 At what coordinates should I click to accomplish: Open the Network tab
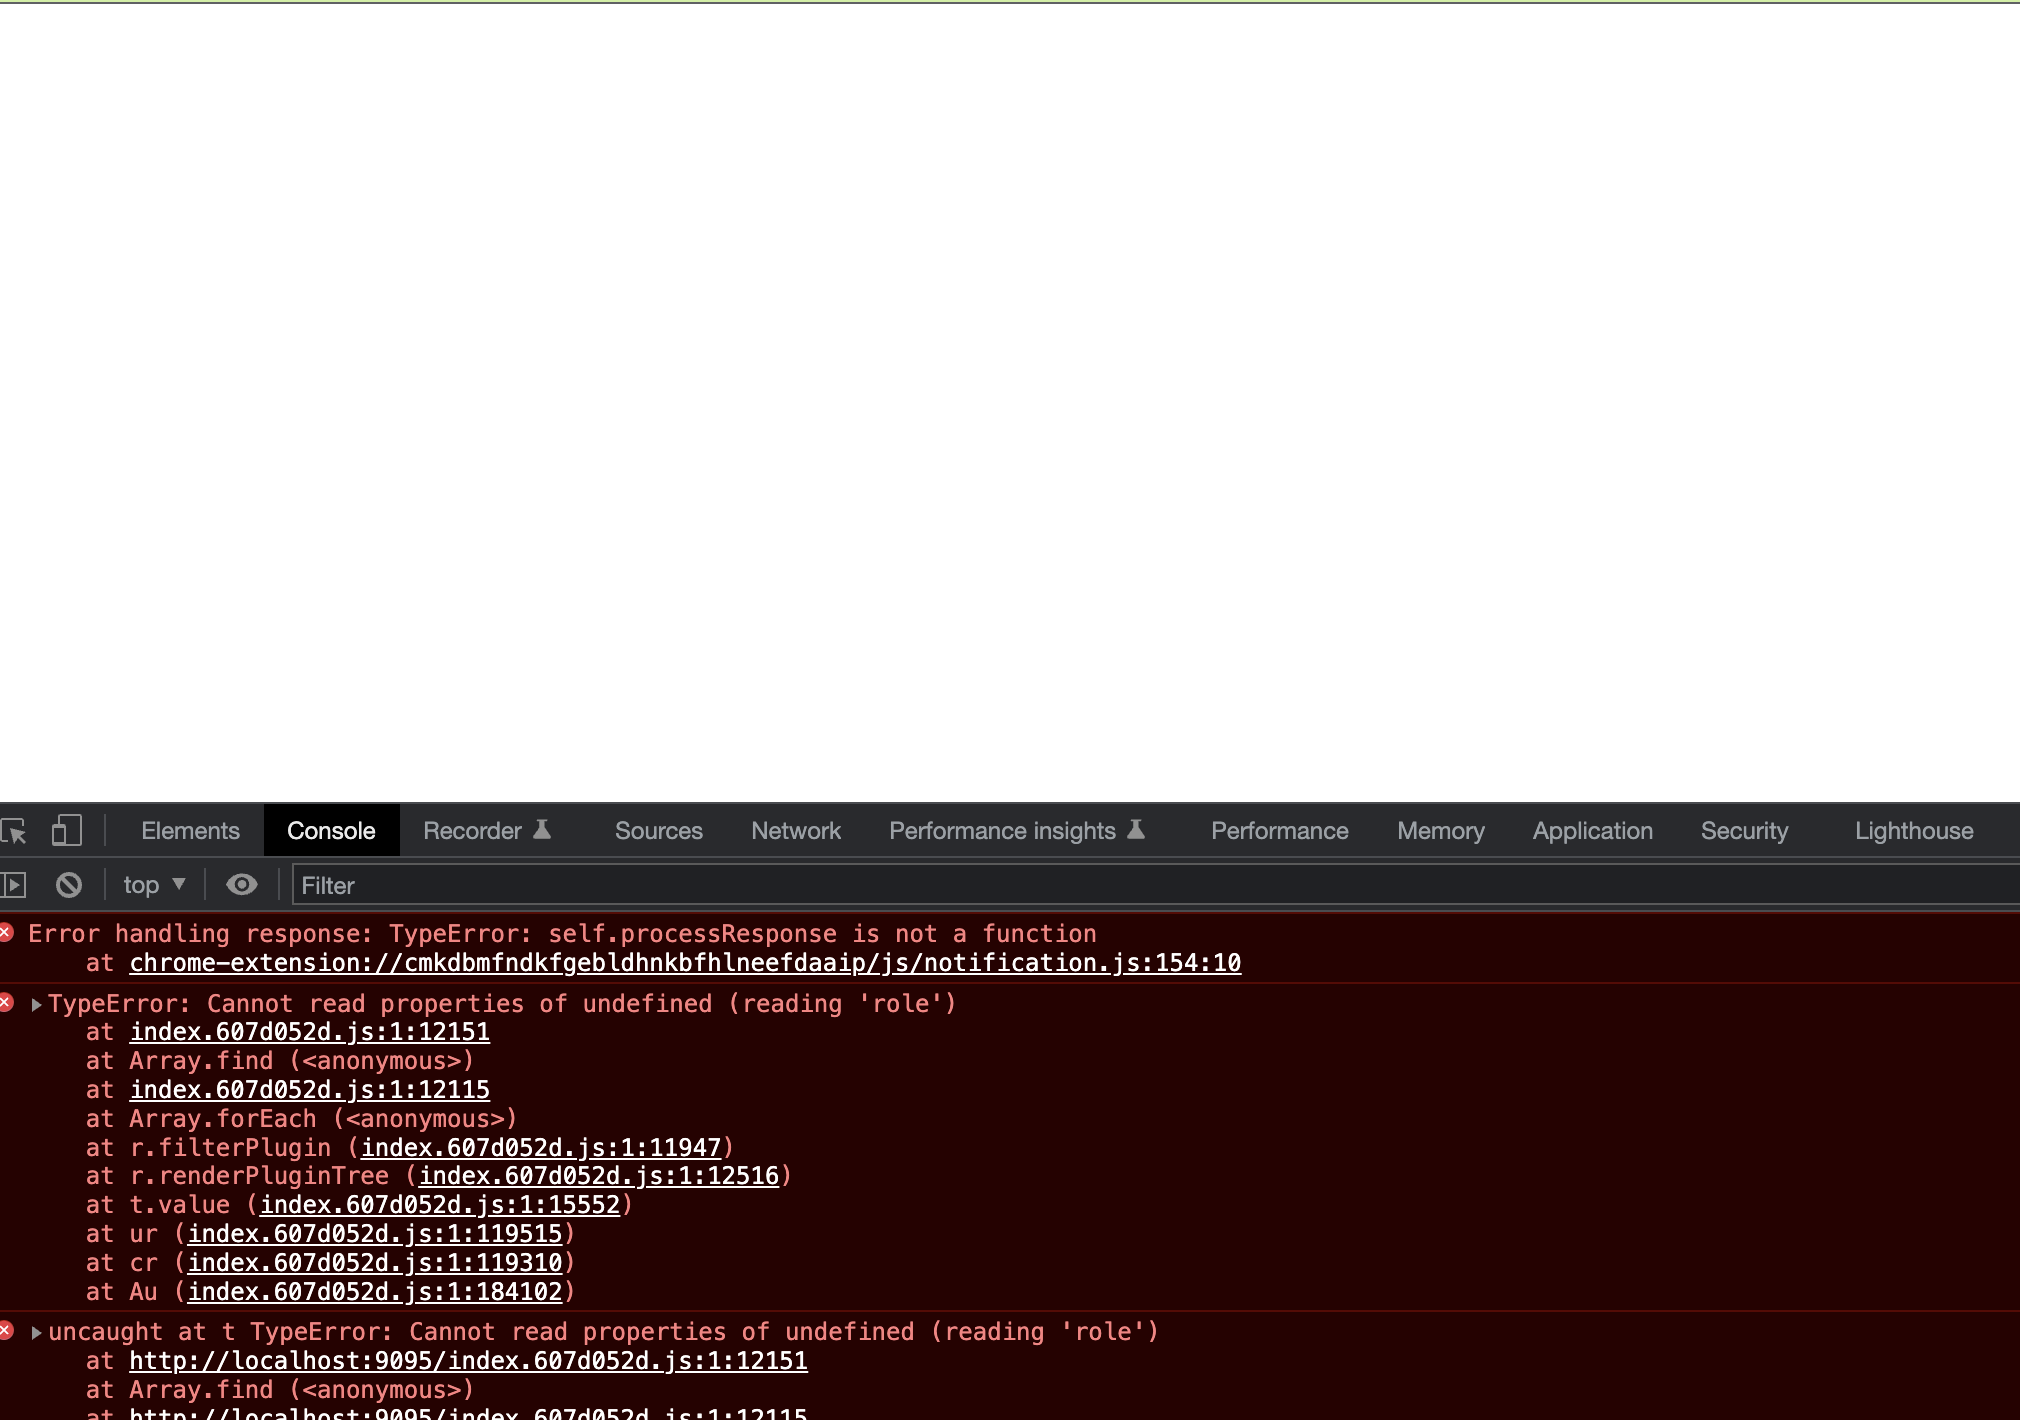(796, 831)
